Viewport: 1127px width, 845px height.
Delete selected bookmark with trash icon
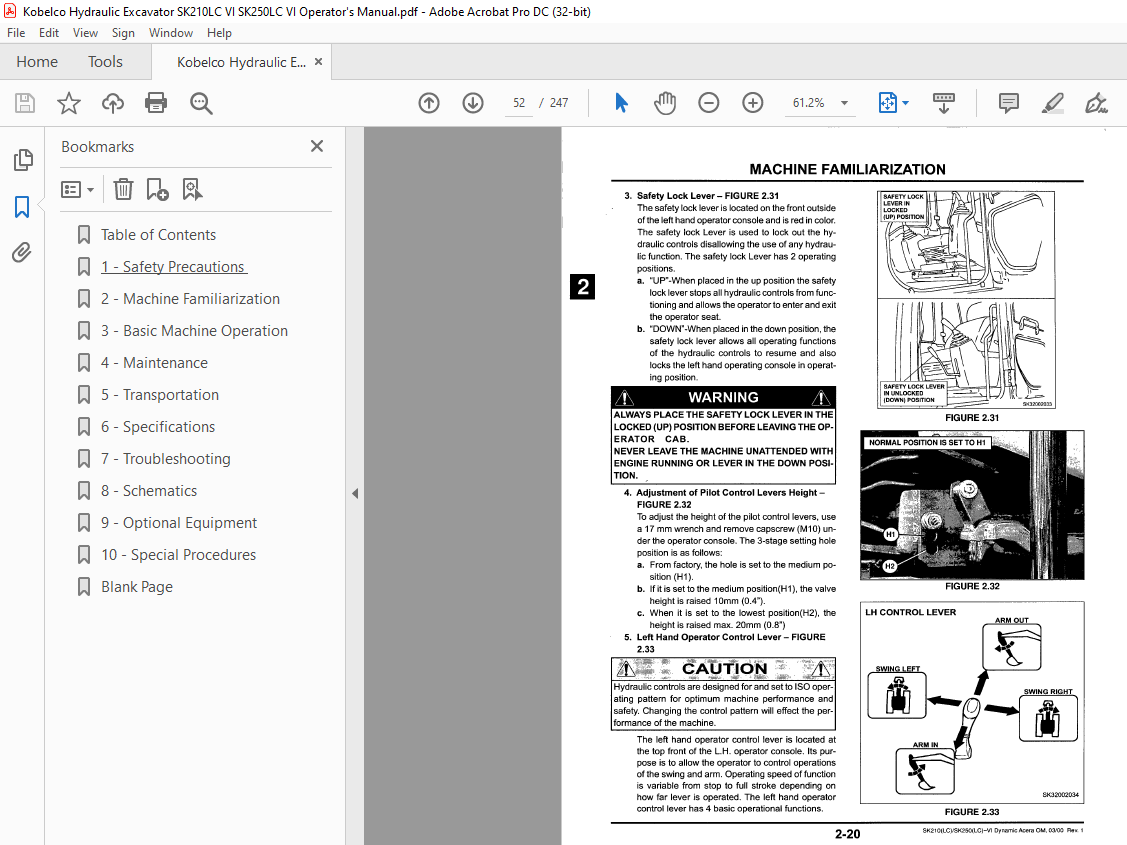pyautogui.click(x=124, y=190)
